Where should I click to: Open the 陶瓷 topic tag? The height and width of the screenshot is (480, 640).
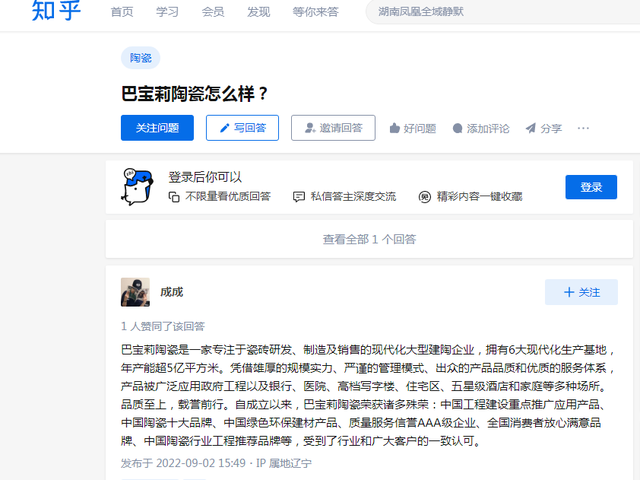tap(140, 58)
